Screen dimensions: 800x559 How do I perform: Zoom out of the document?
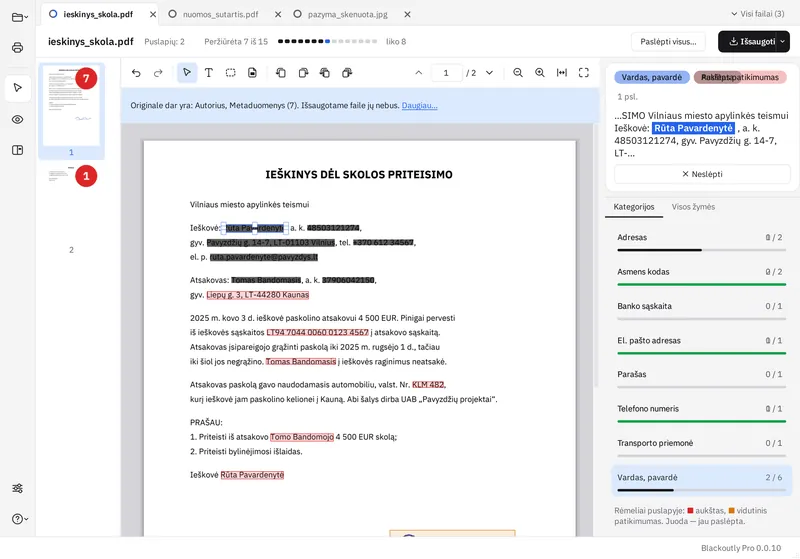pyautogui.click(x=518, y=73)
